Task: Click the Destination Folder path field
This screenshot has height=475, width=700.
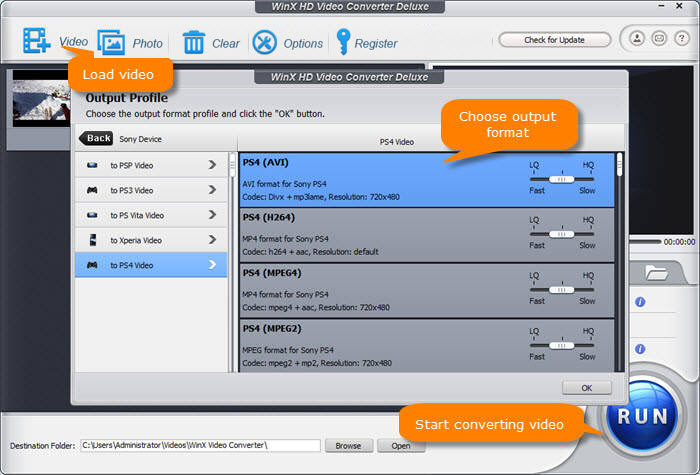Action: 200,445
